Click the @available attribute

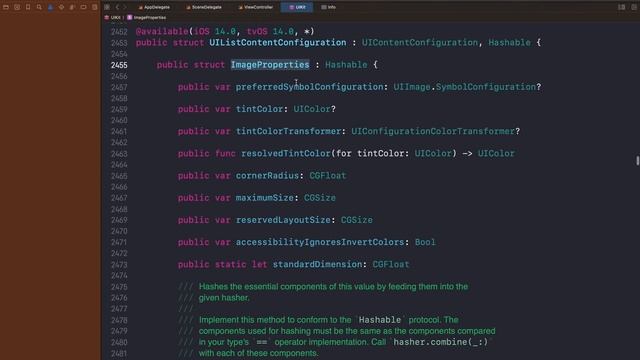pos(162,31)
